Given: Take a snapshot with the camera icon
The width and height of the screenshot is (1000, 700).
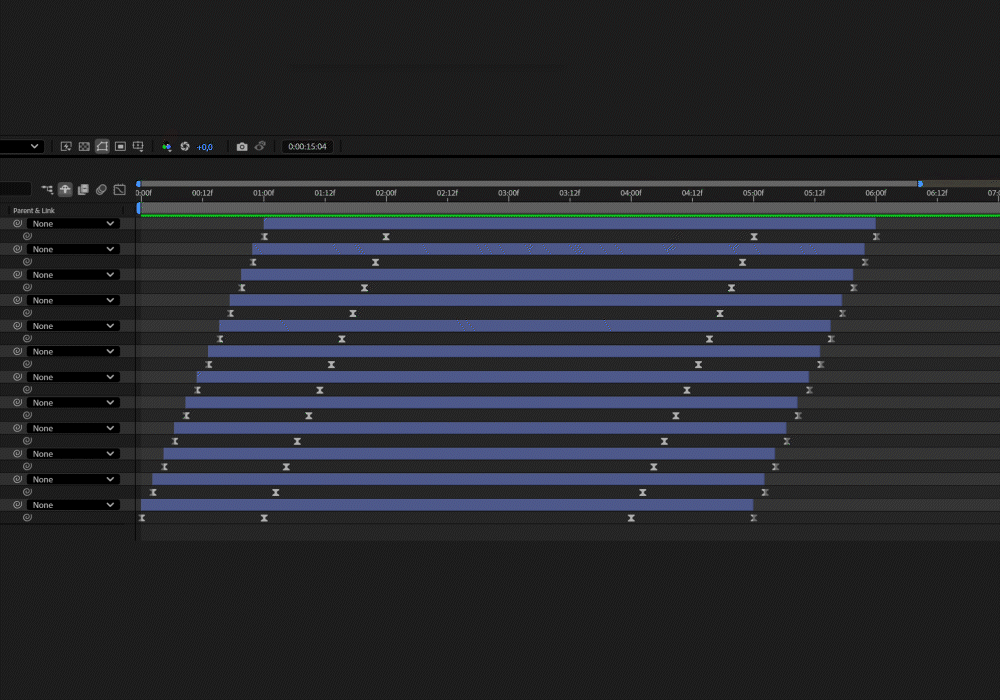Looking at the screenshot, I should click(x=242, y=146).
